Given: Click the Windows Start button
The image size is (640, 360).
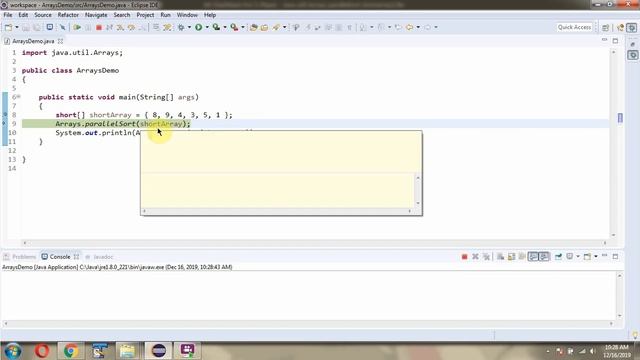Looking at the screenshot, I should coord(13,351).
